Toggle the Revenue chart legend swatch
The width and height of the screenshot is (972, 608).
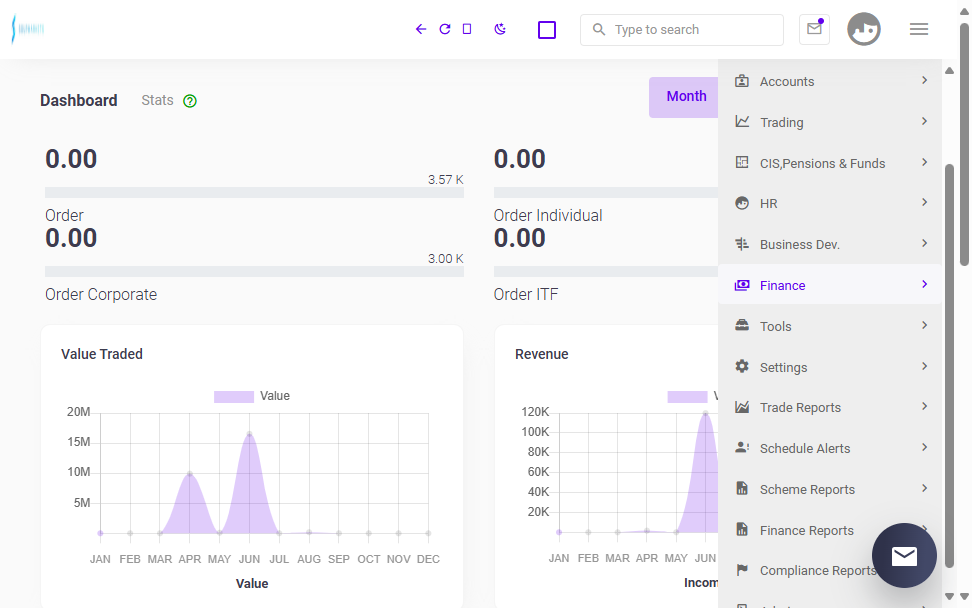687,397
